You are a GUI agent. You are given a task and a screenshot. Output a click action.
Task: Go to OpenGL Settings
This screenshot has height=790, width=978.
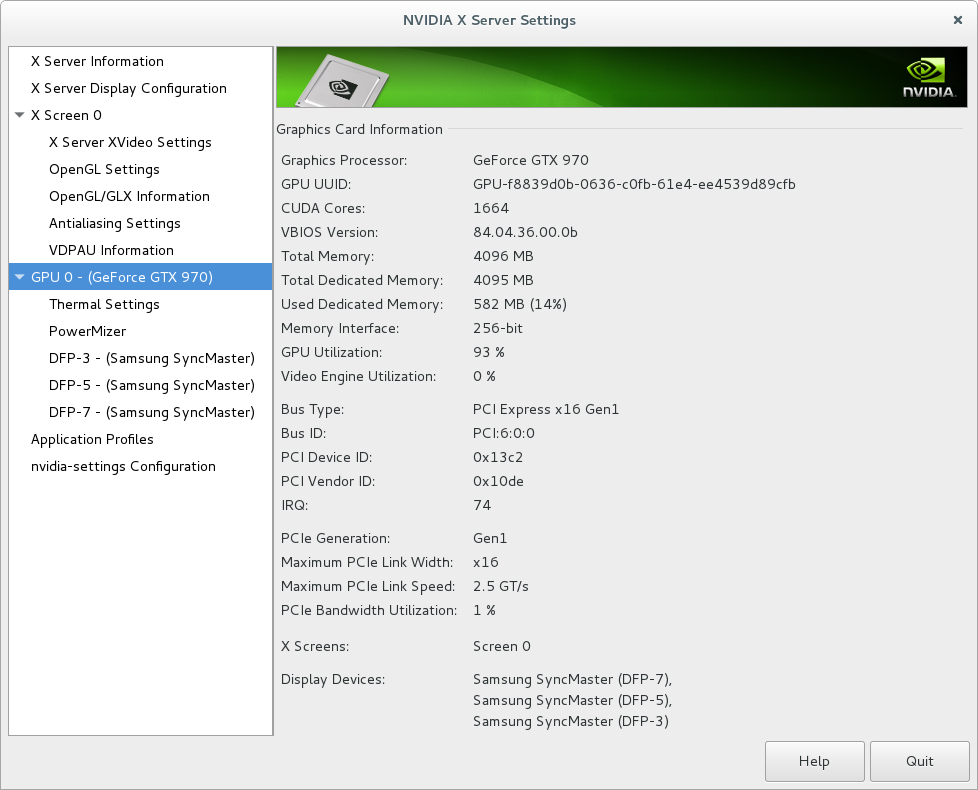pos(104,170)
